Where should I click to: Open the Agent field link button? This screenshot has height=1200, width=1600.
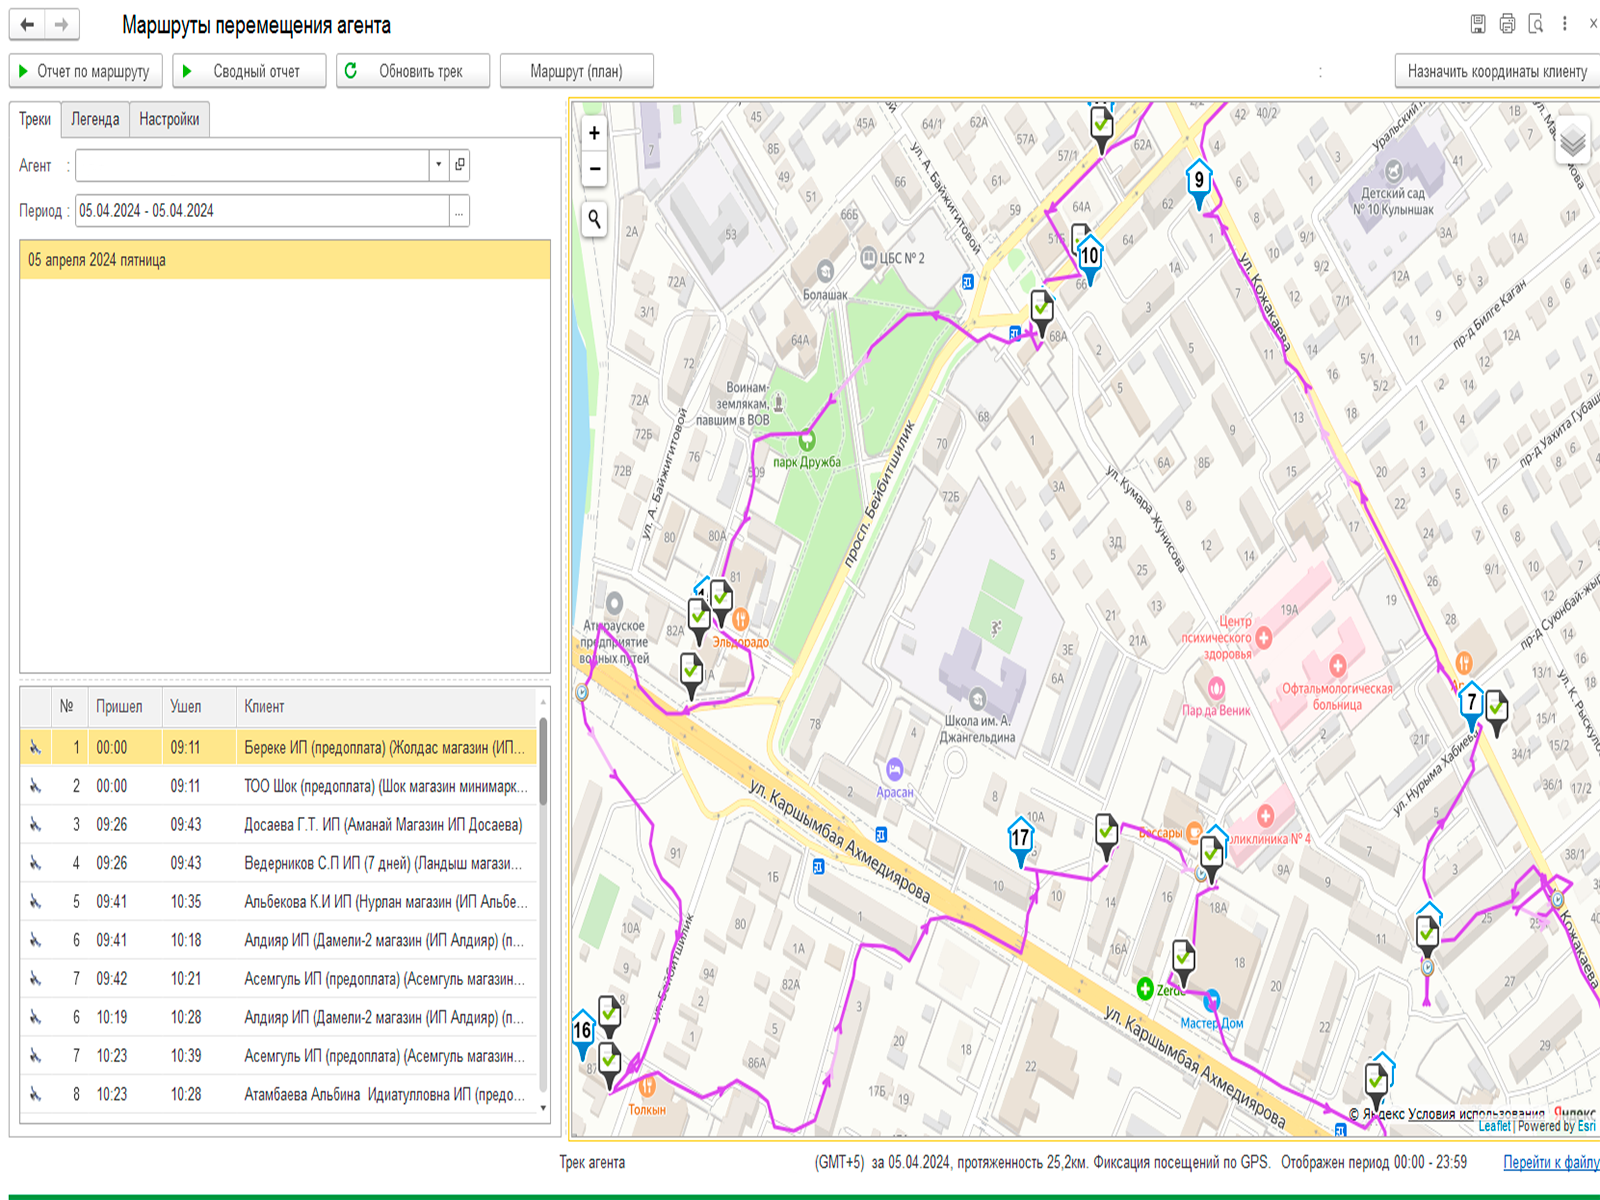[460, 165]
